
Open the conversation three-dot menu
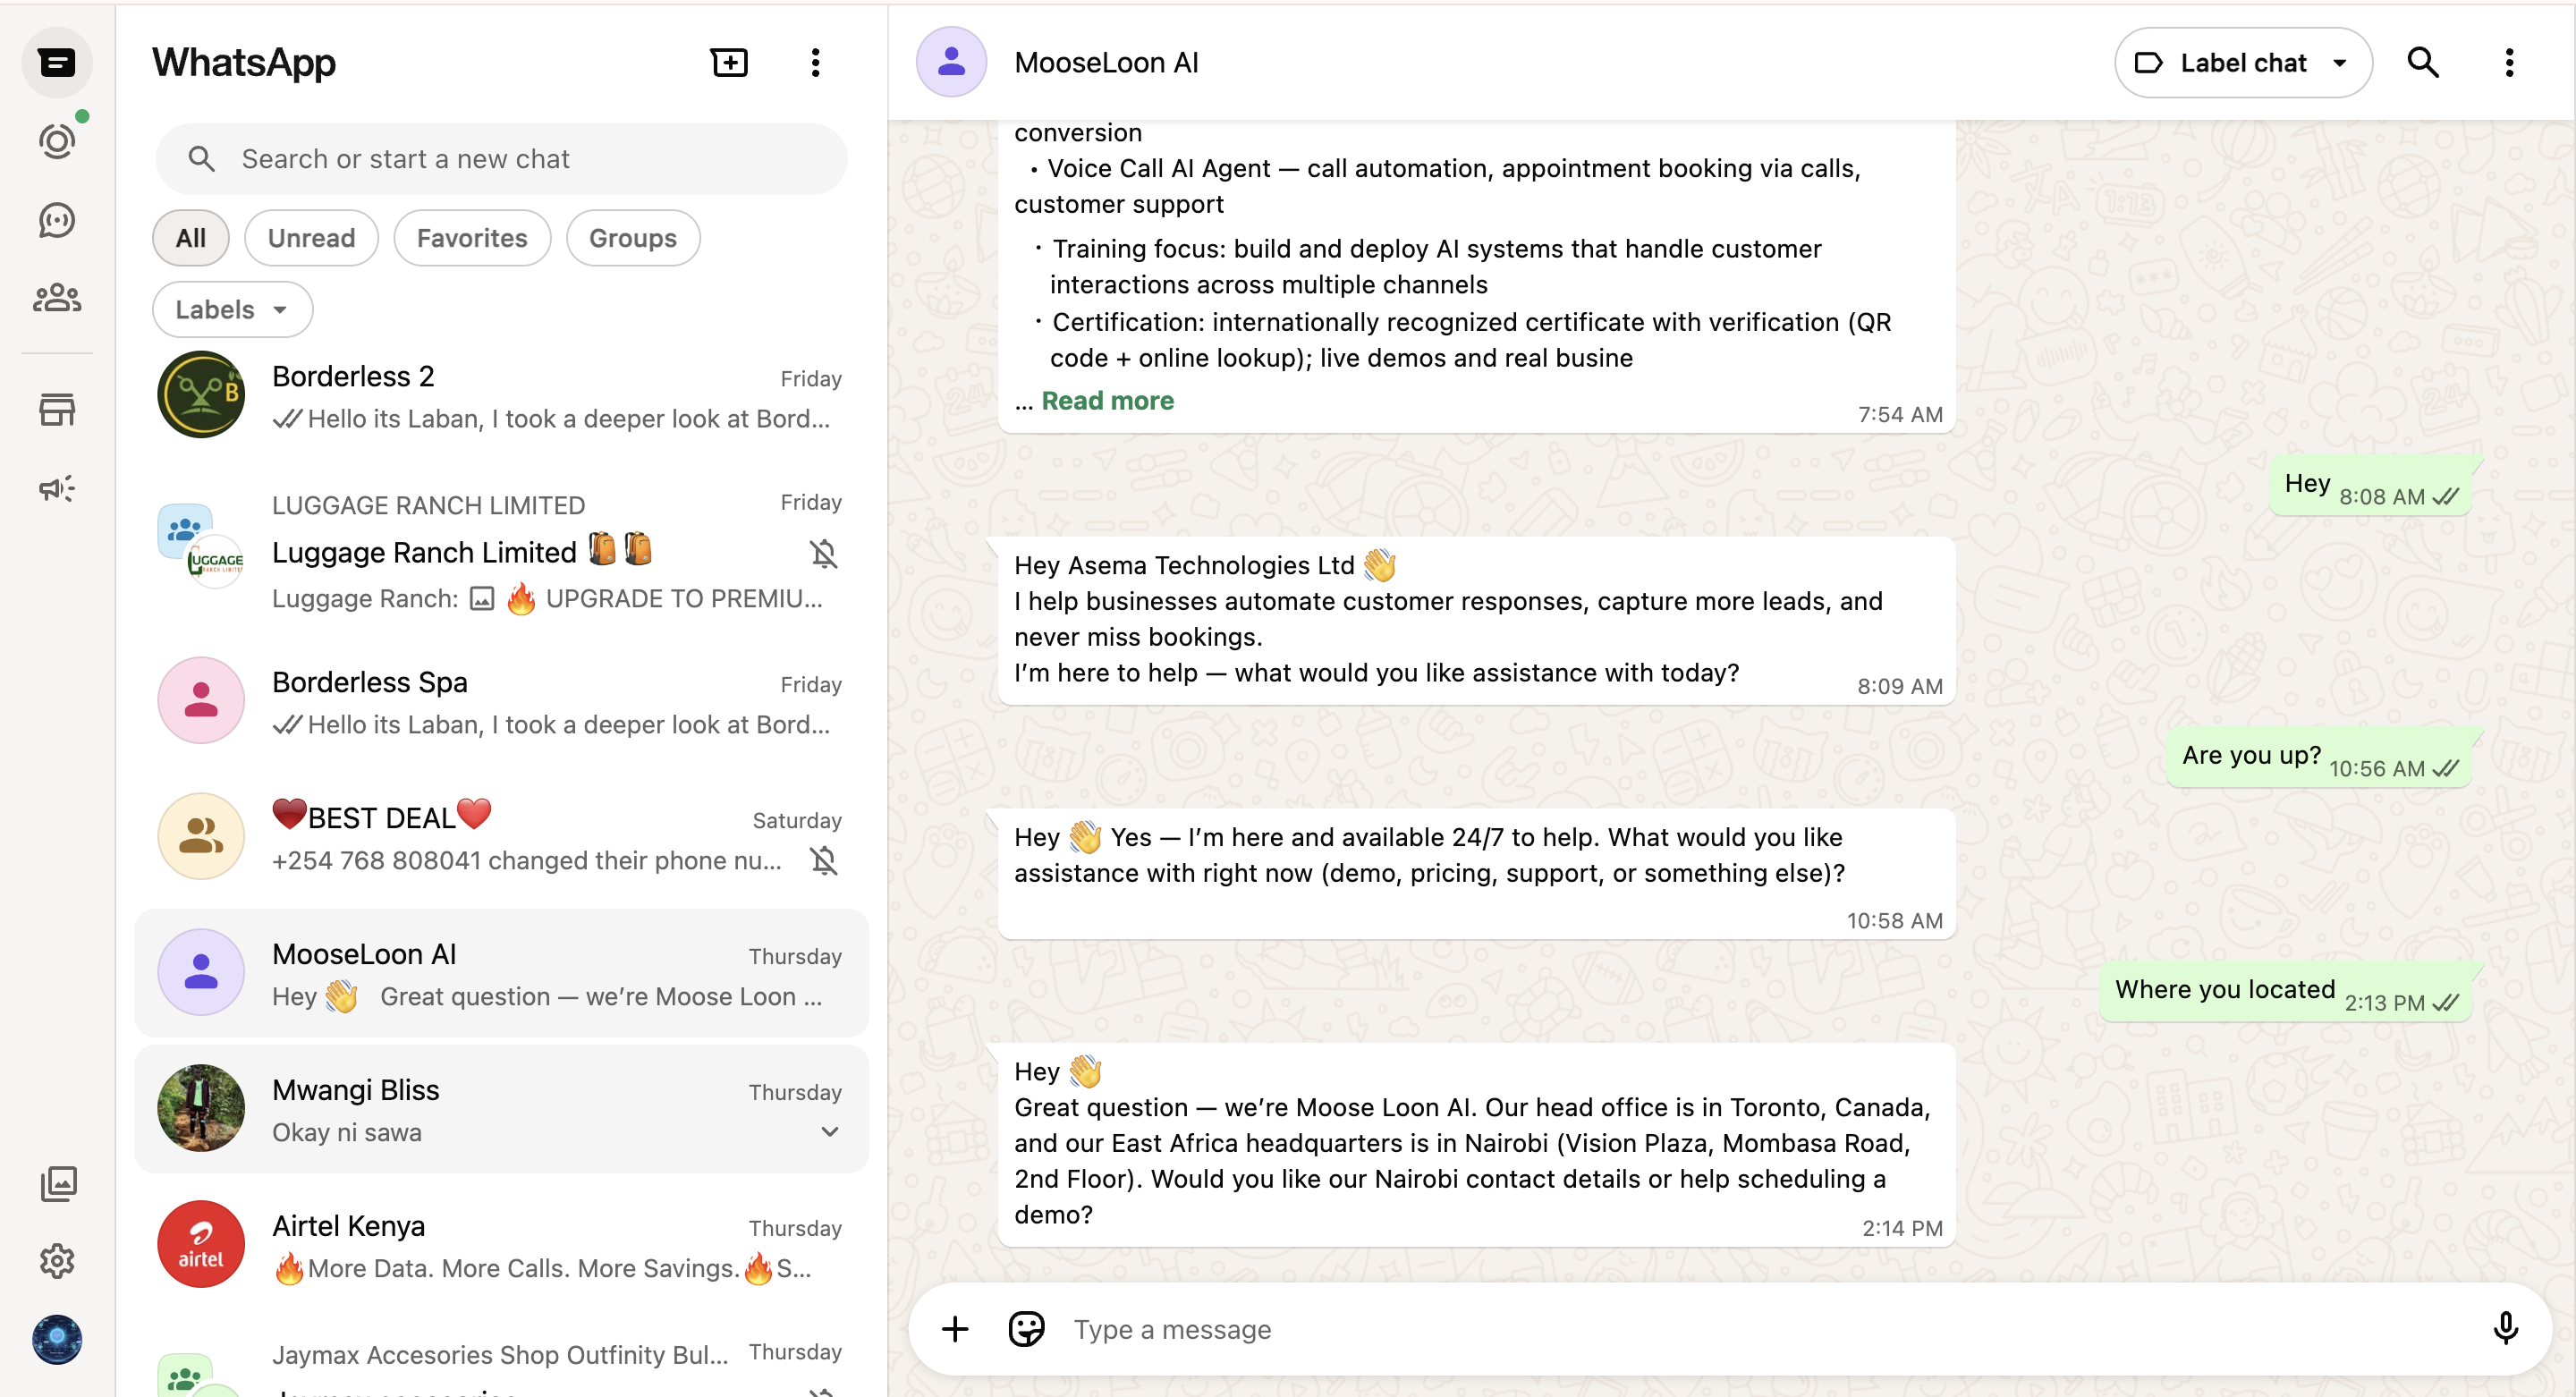(2508, 62)
